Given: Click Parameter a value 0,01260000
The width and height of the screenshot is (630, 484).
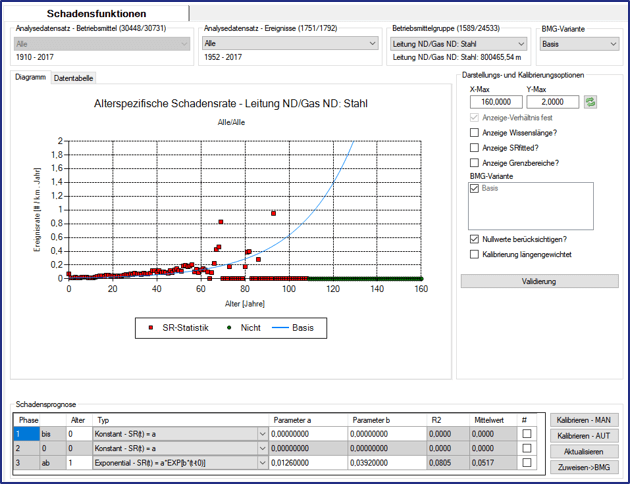Looking at the screenshot, I should pos(308,463).
